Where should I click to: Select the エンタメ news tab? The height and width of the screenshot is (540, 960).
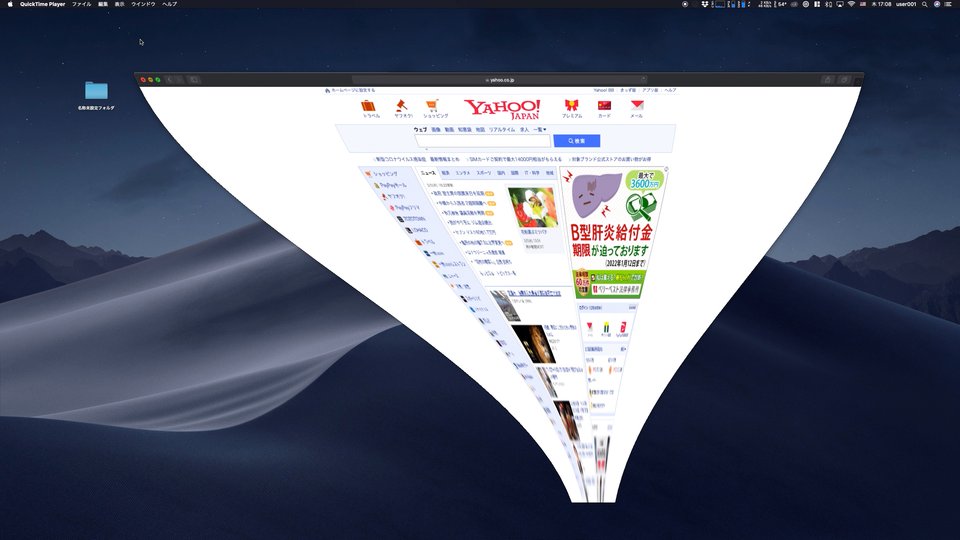pos(463,173)
